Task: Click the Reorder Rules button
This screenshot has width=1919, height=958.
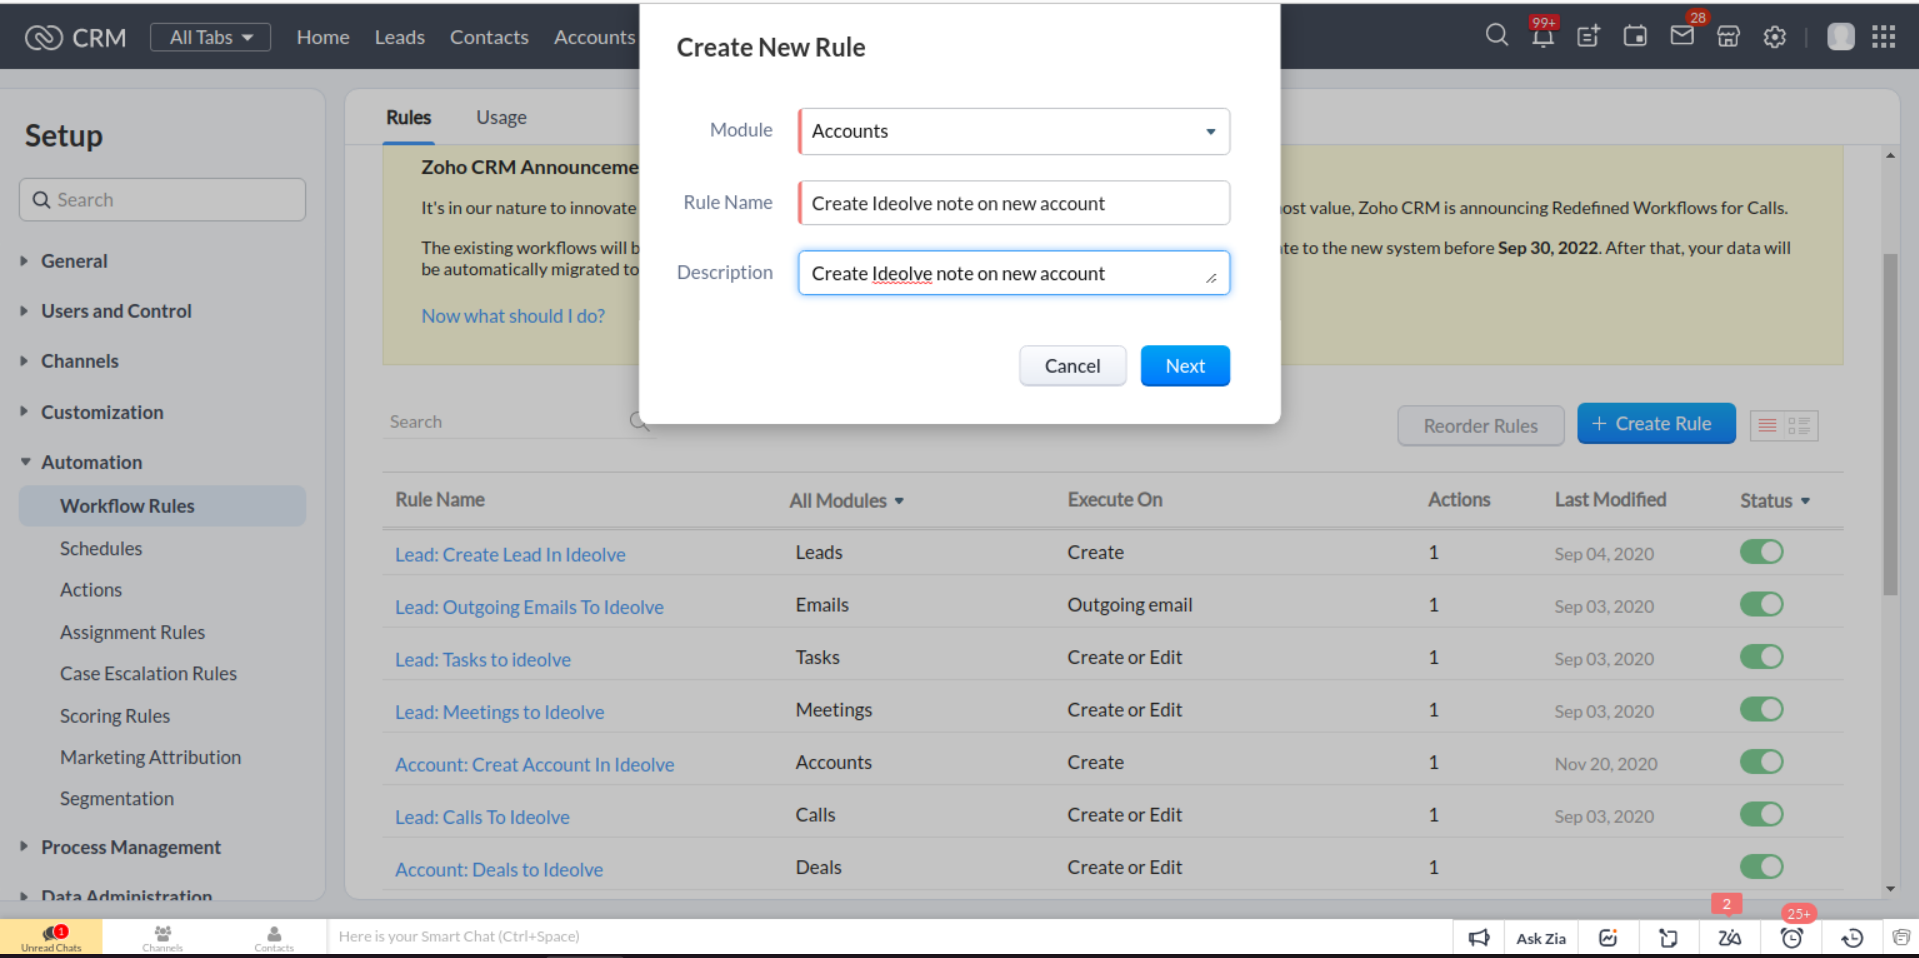Action: point(1480,426)
